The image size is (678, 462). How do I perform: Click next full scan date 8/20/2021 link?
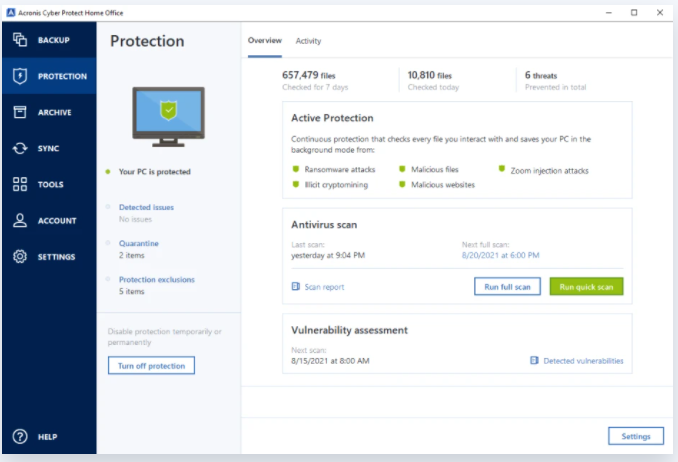(500, 255)
